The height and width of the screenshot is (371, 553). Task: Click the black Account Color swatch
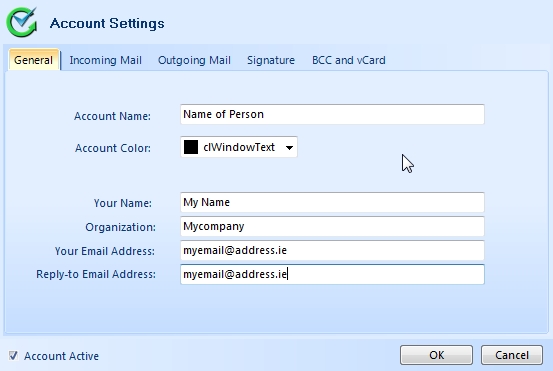click(191, 147)
